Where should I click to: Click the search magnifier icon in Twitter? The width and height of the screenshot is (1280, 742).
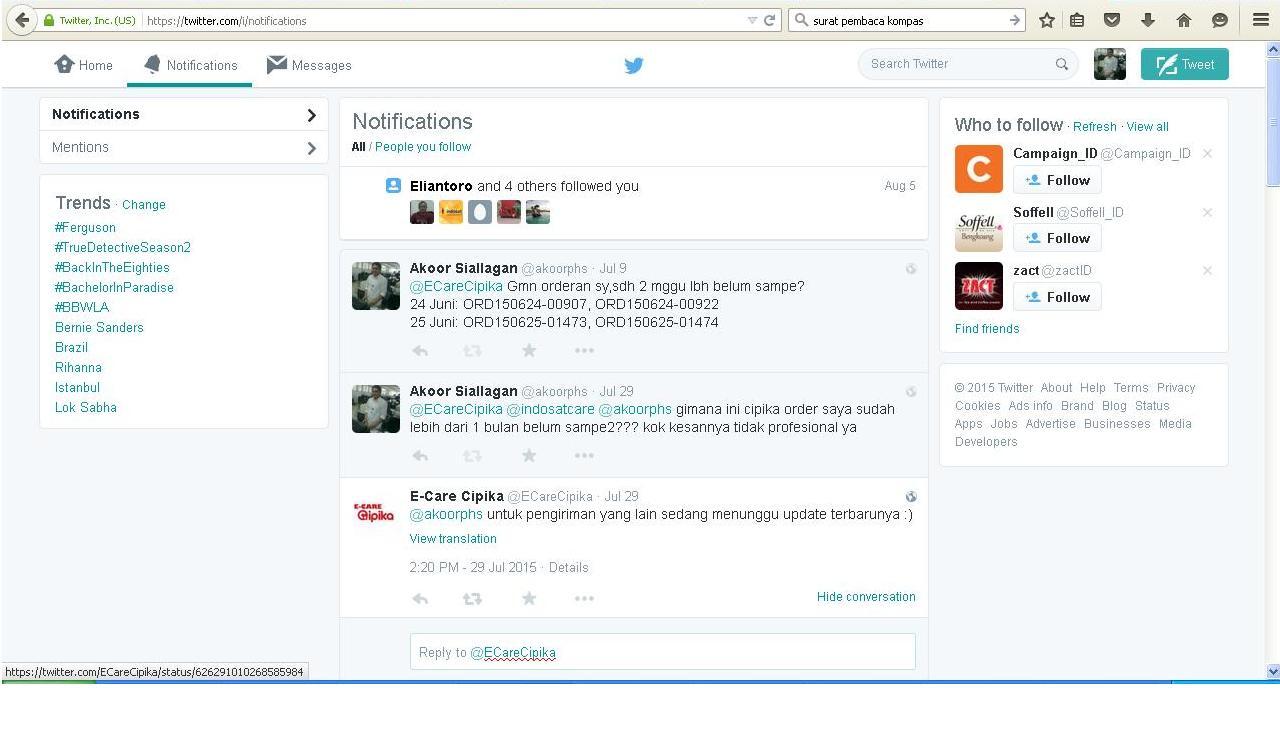pyautogui.click(x=1061, y=64)
